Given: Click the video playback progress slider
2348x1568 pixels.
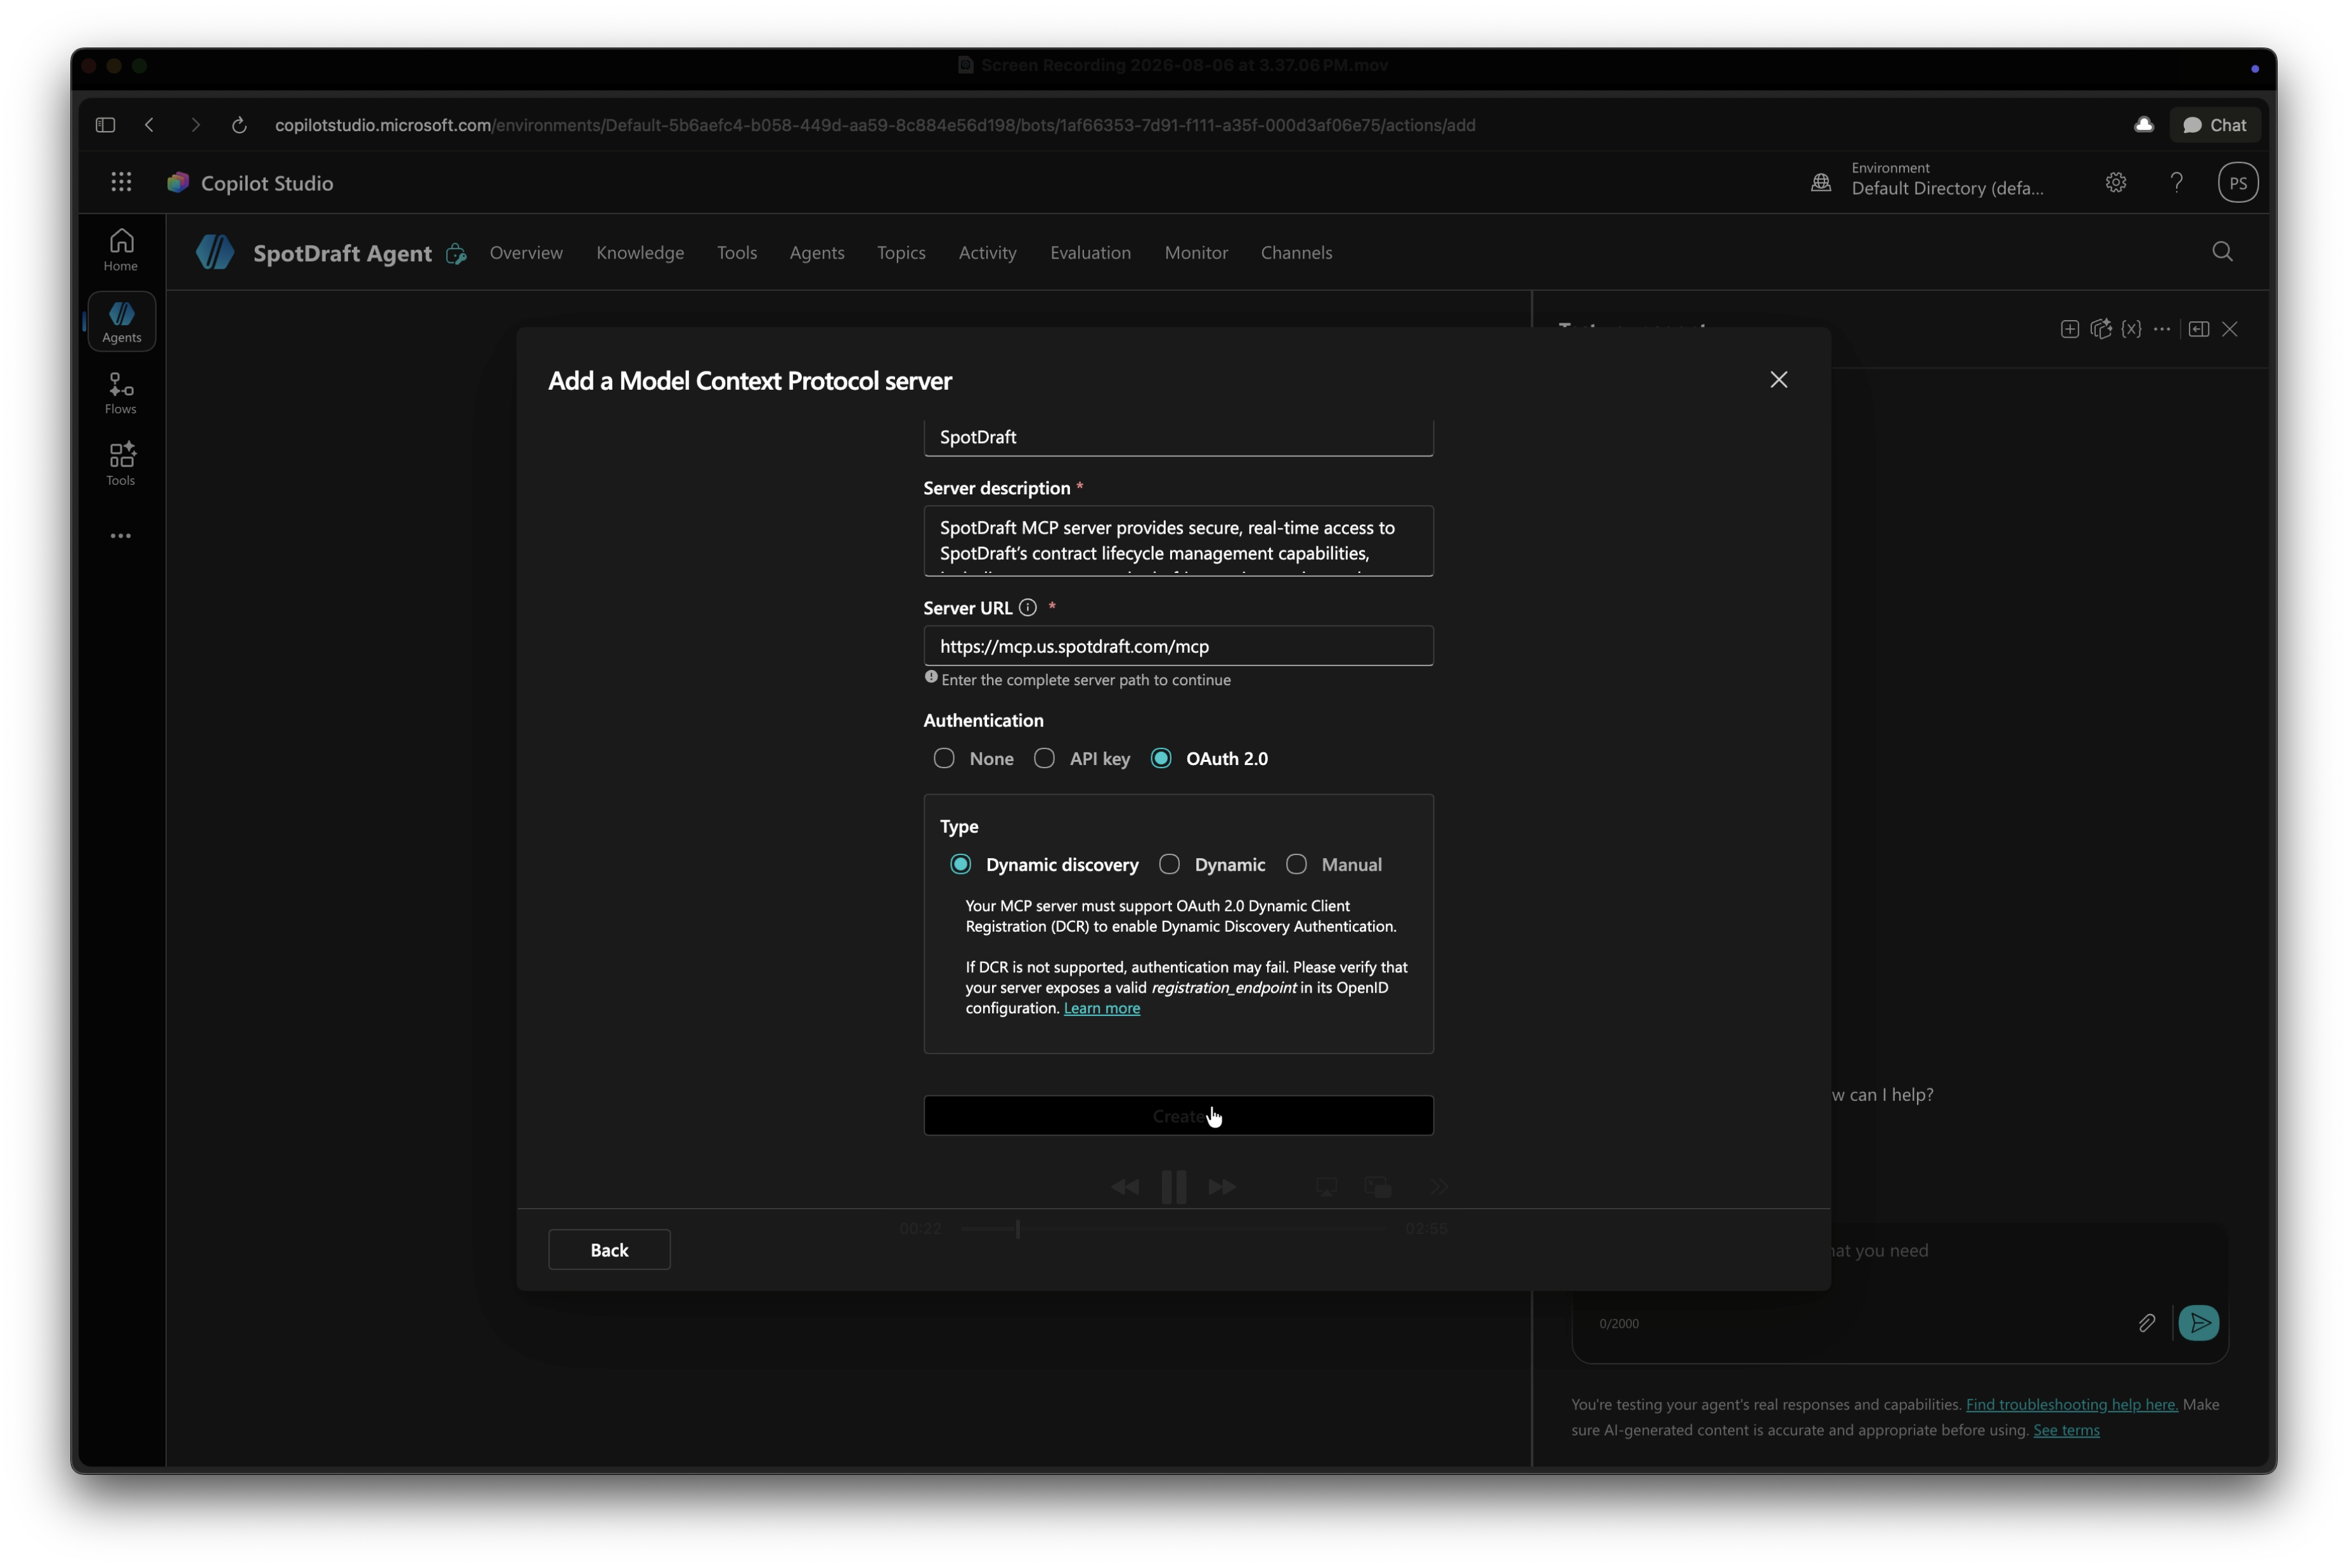Looking at the screenshot, I should [x=1173, y=1229].
